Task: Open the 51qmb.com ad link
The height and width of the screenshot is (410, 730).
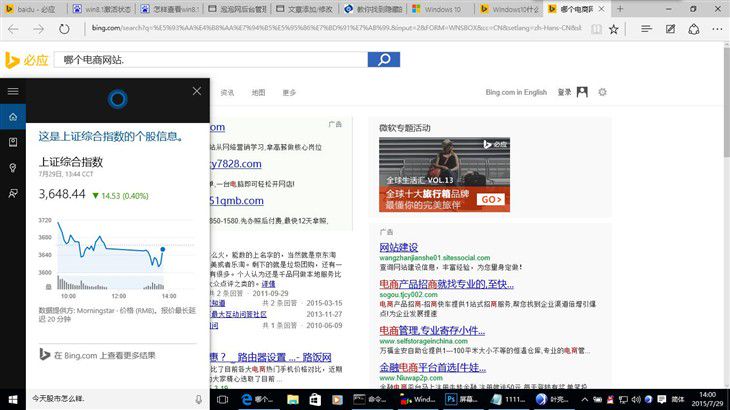Action: [237, 201]
